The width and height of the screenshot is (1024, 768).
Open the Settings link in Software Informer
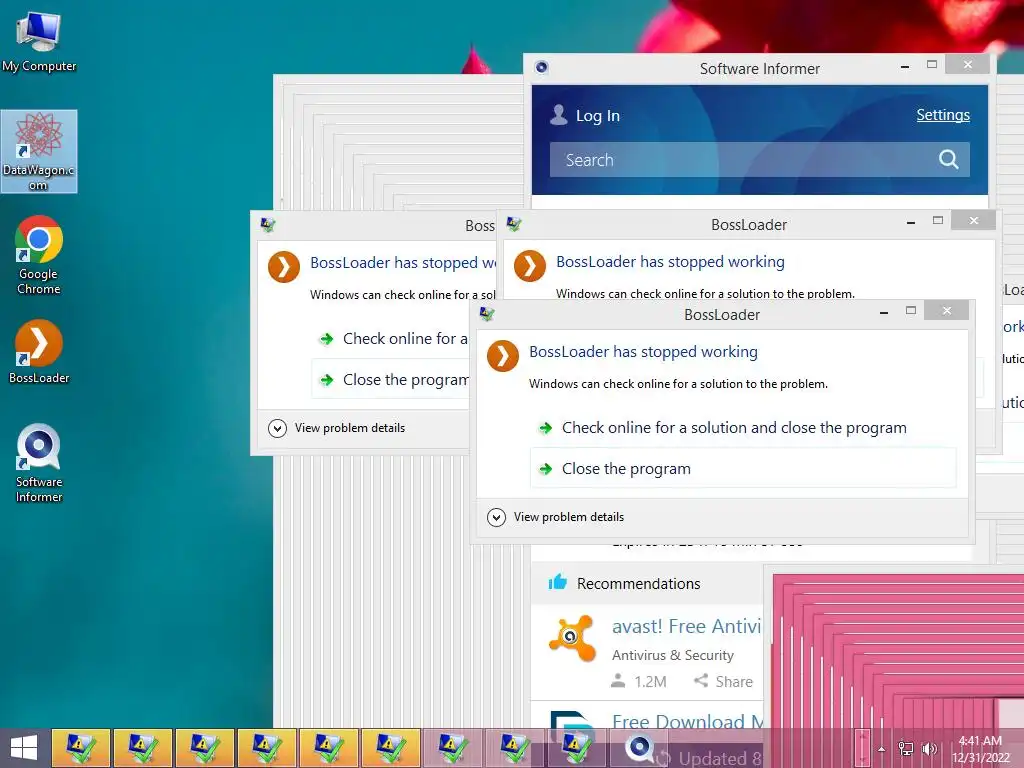click(942, 115)
